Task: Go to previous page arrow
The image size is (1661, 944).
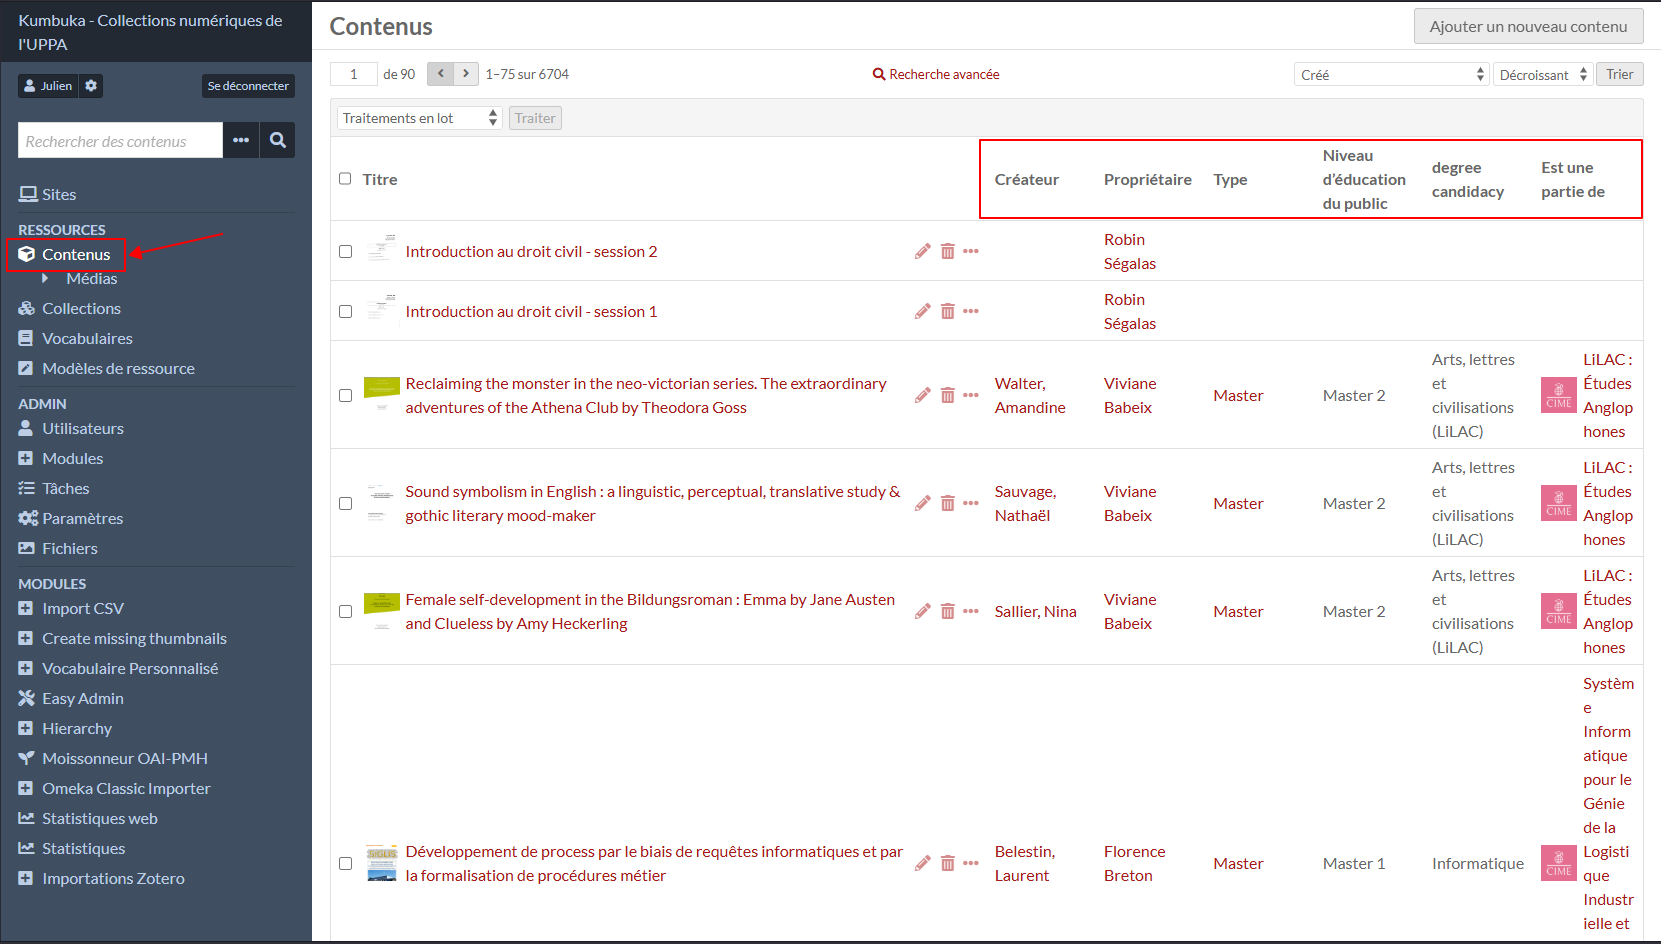Action: coord(440,74)
